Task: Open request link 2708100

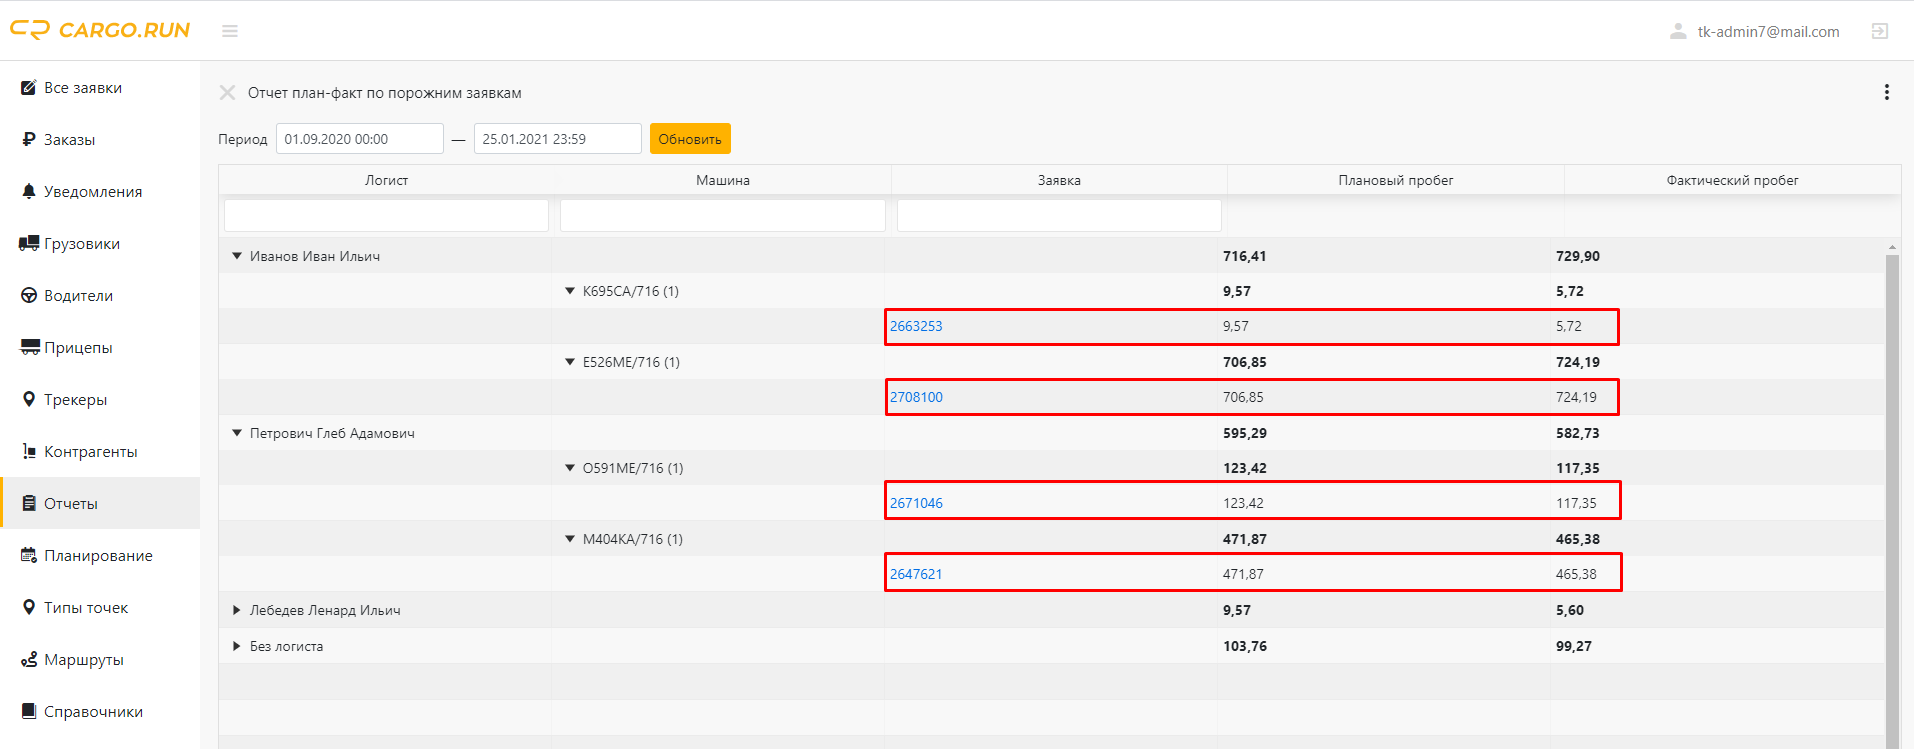Action: point(916,397)
